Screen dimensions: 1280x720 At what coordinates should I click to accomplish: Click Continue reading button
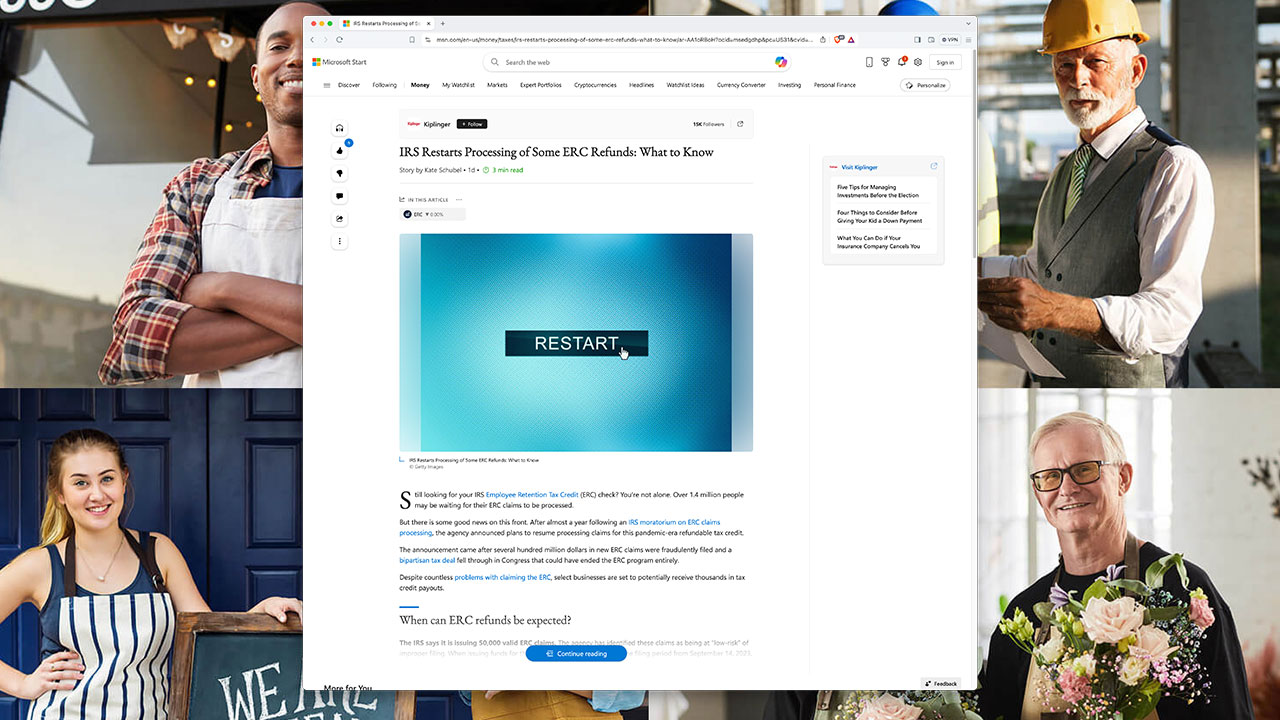pos(576,653)
